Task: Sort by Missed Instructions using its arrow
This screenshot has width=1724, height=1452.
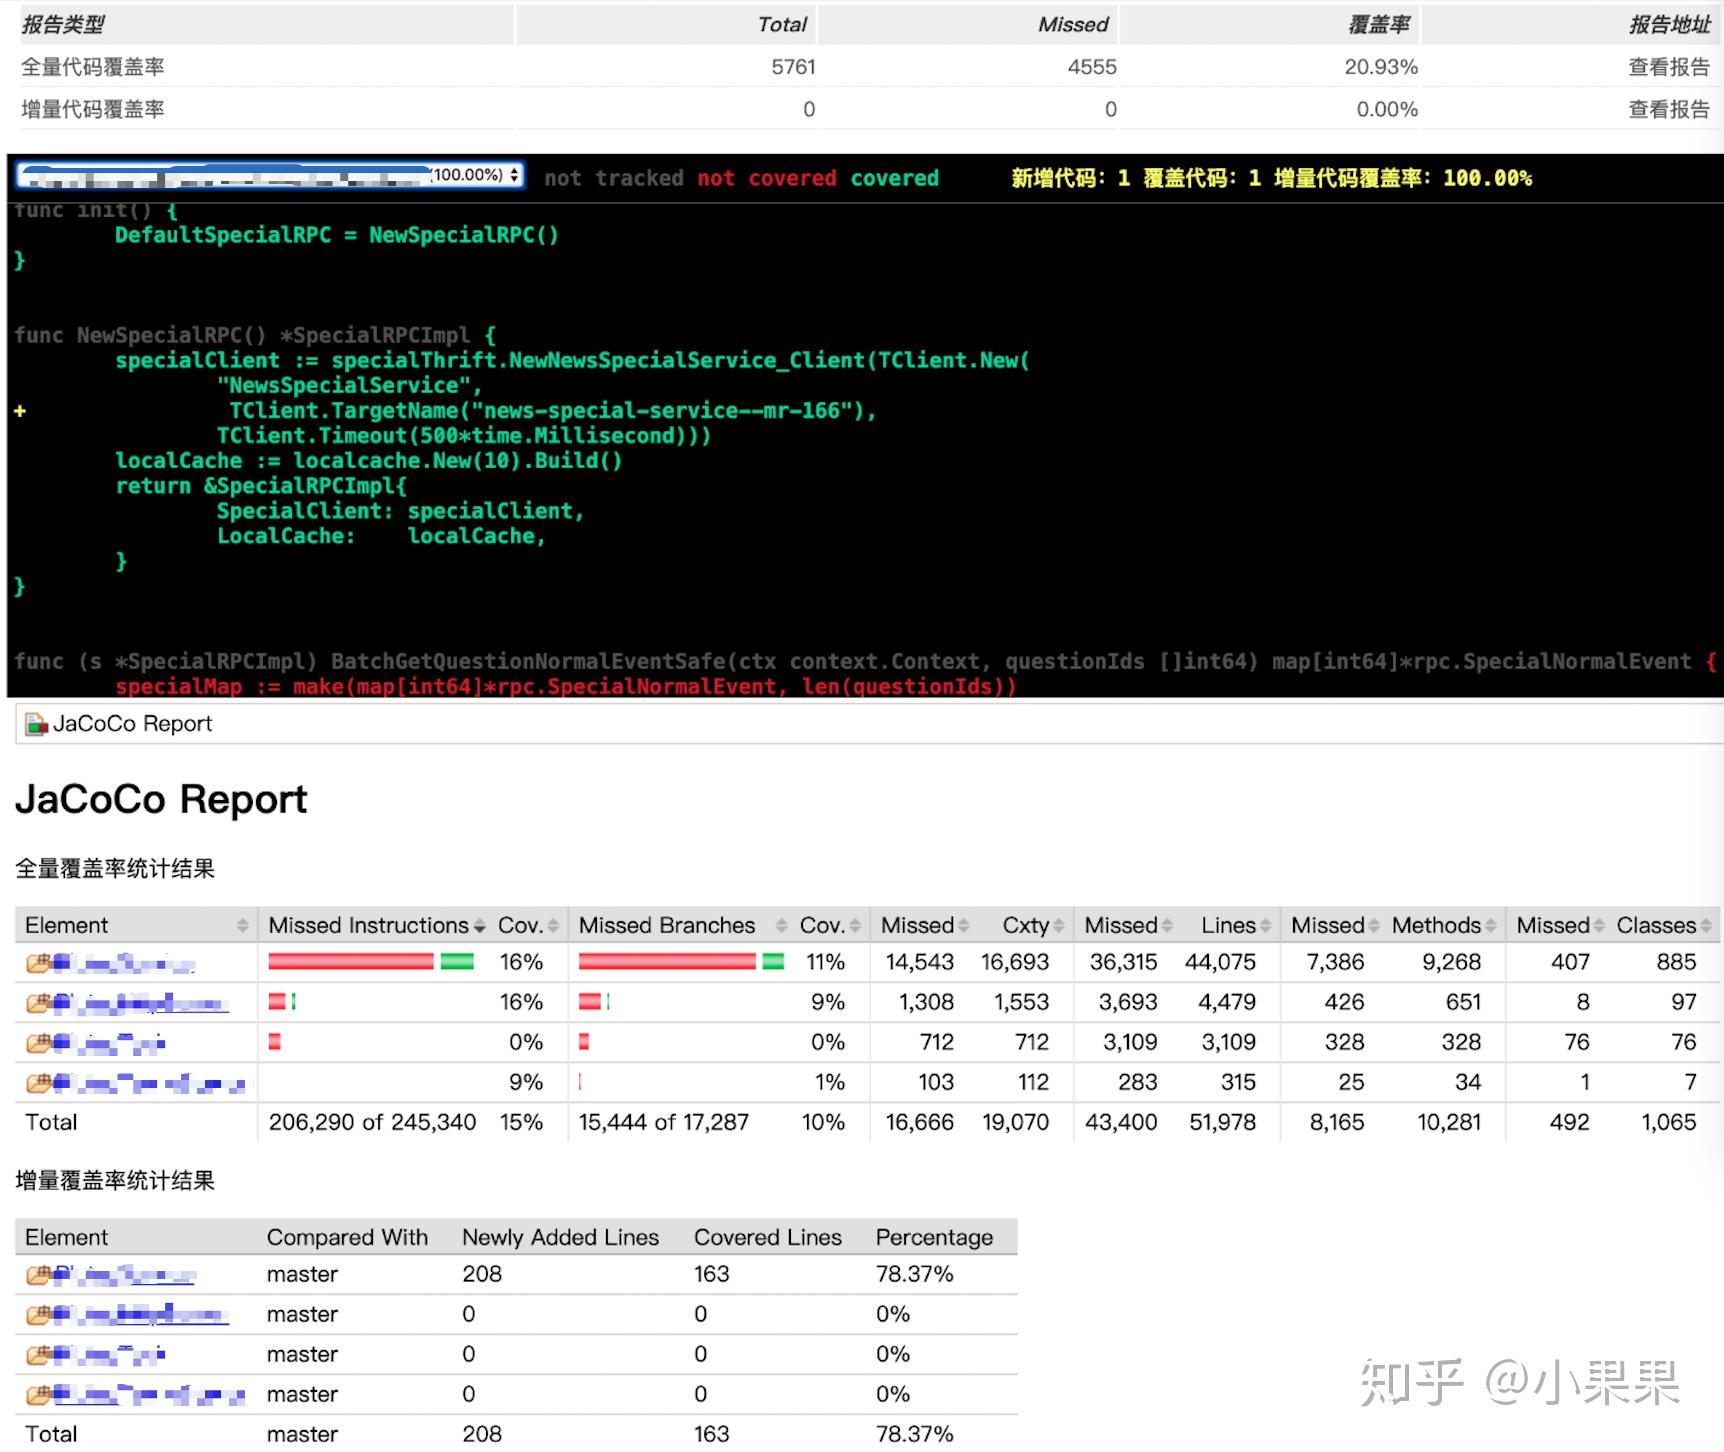Action: [480, 926]
